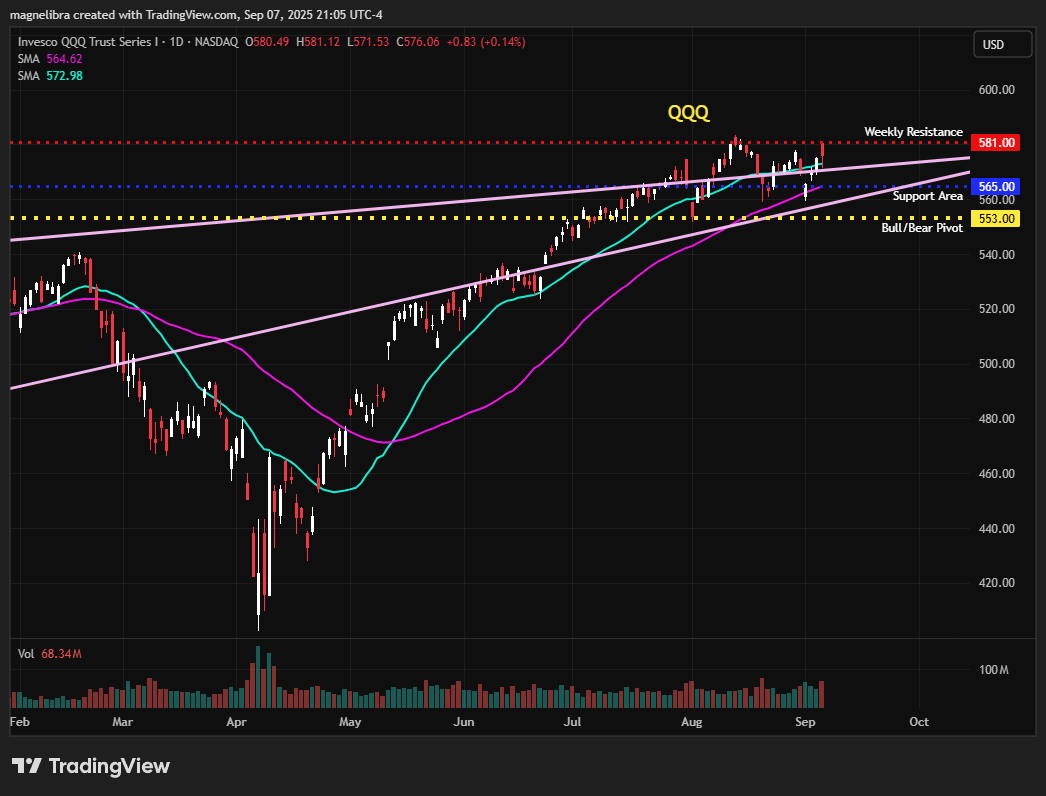
Task: Click the Vol 68.34M volume legend
Action: click(x=49, y=654)
